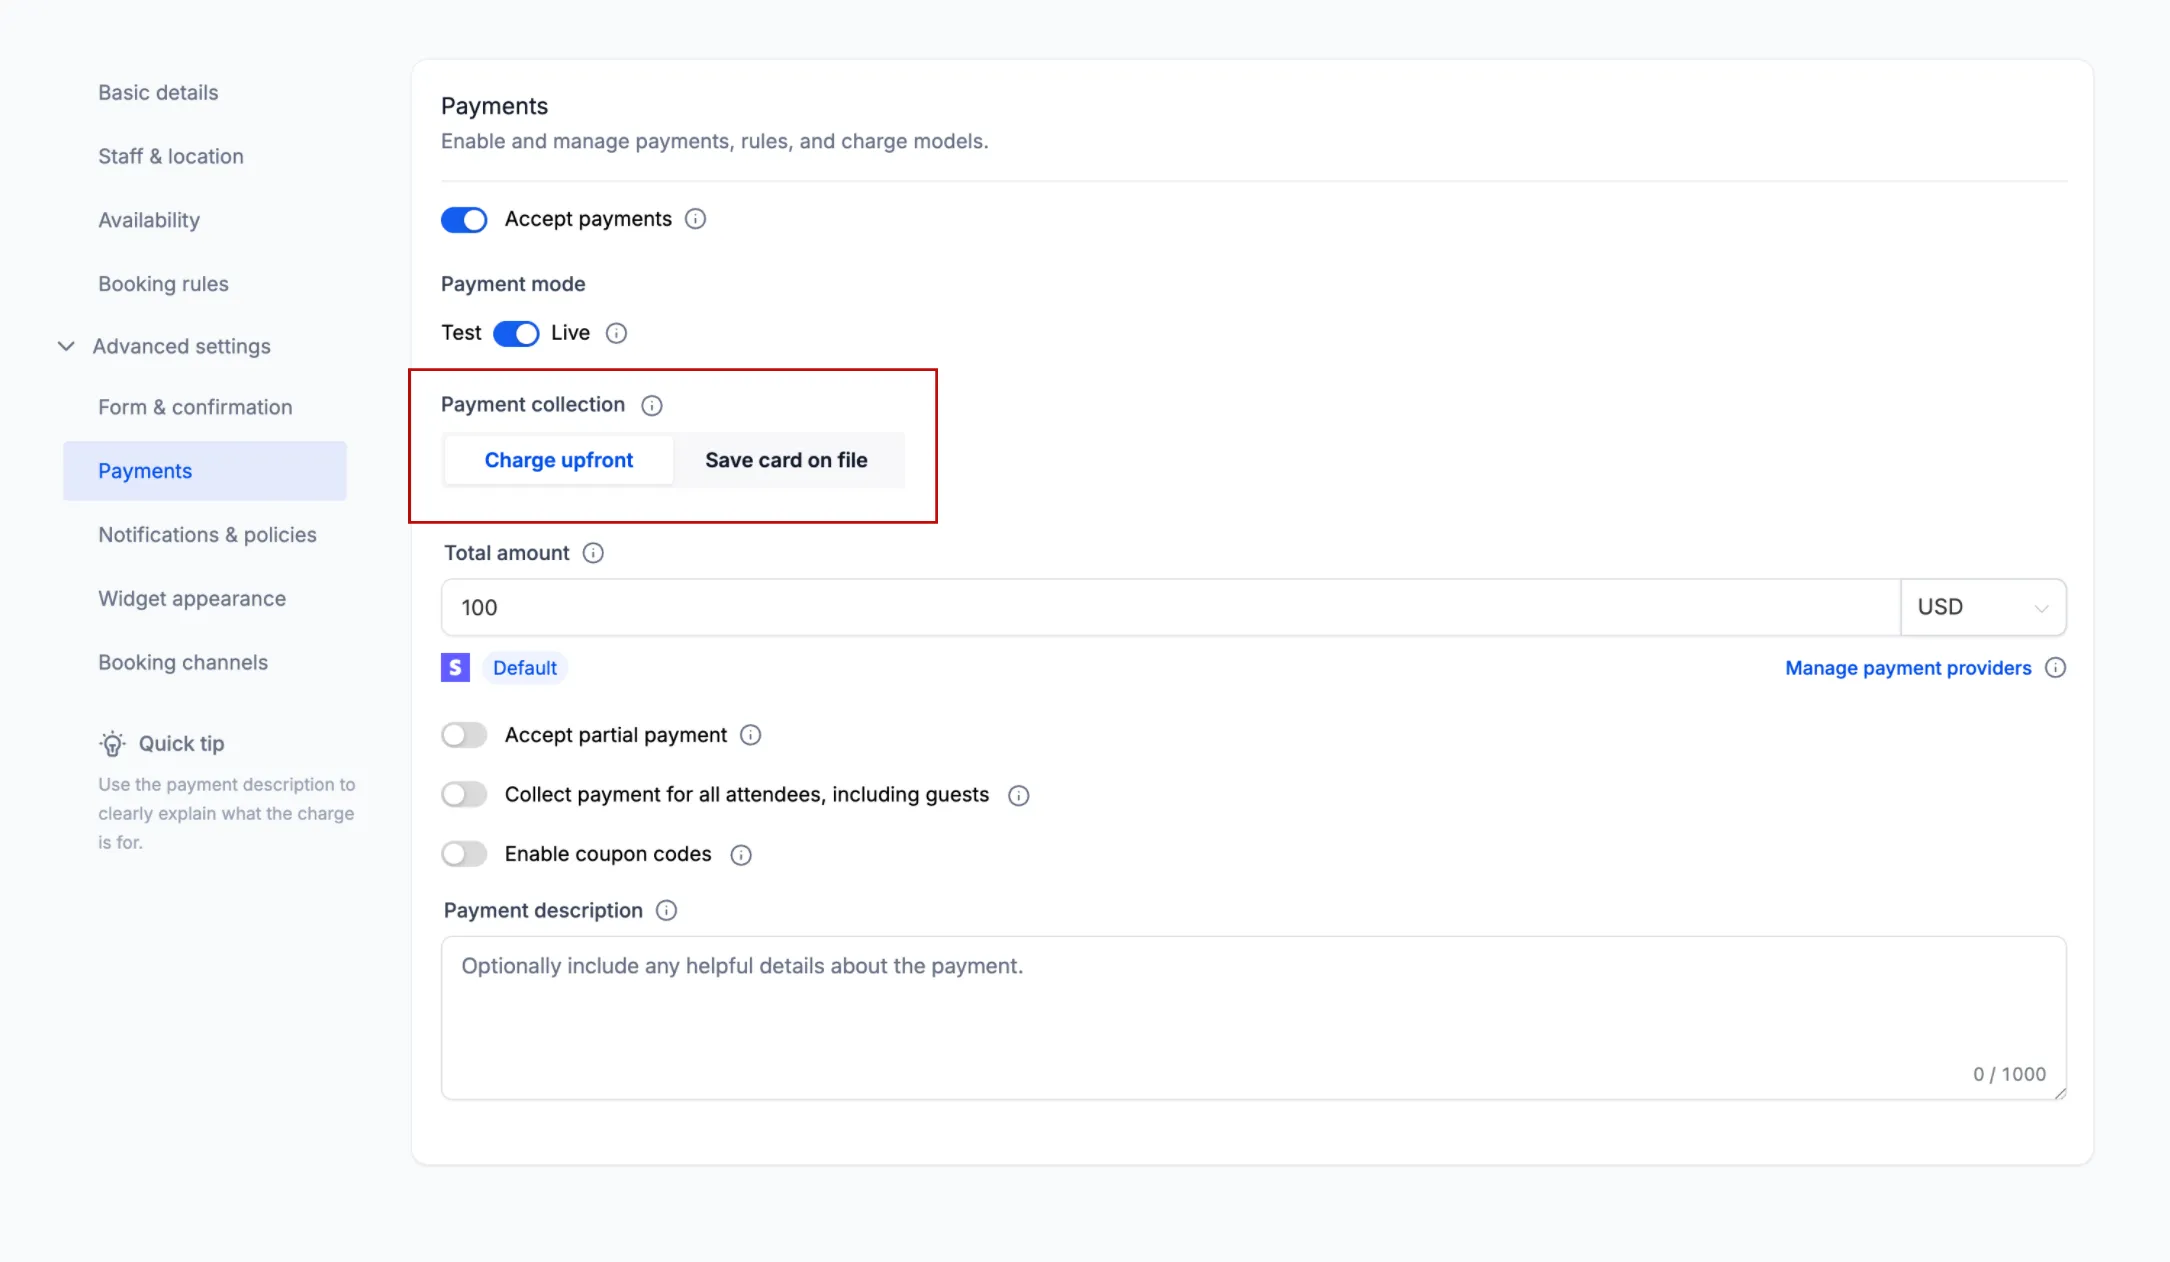The width and height of the screenshot is (2170, 1262).
Task: Click info icon beside Manage payment providers
Action: point(2055,668)
